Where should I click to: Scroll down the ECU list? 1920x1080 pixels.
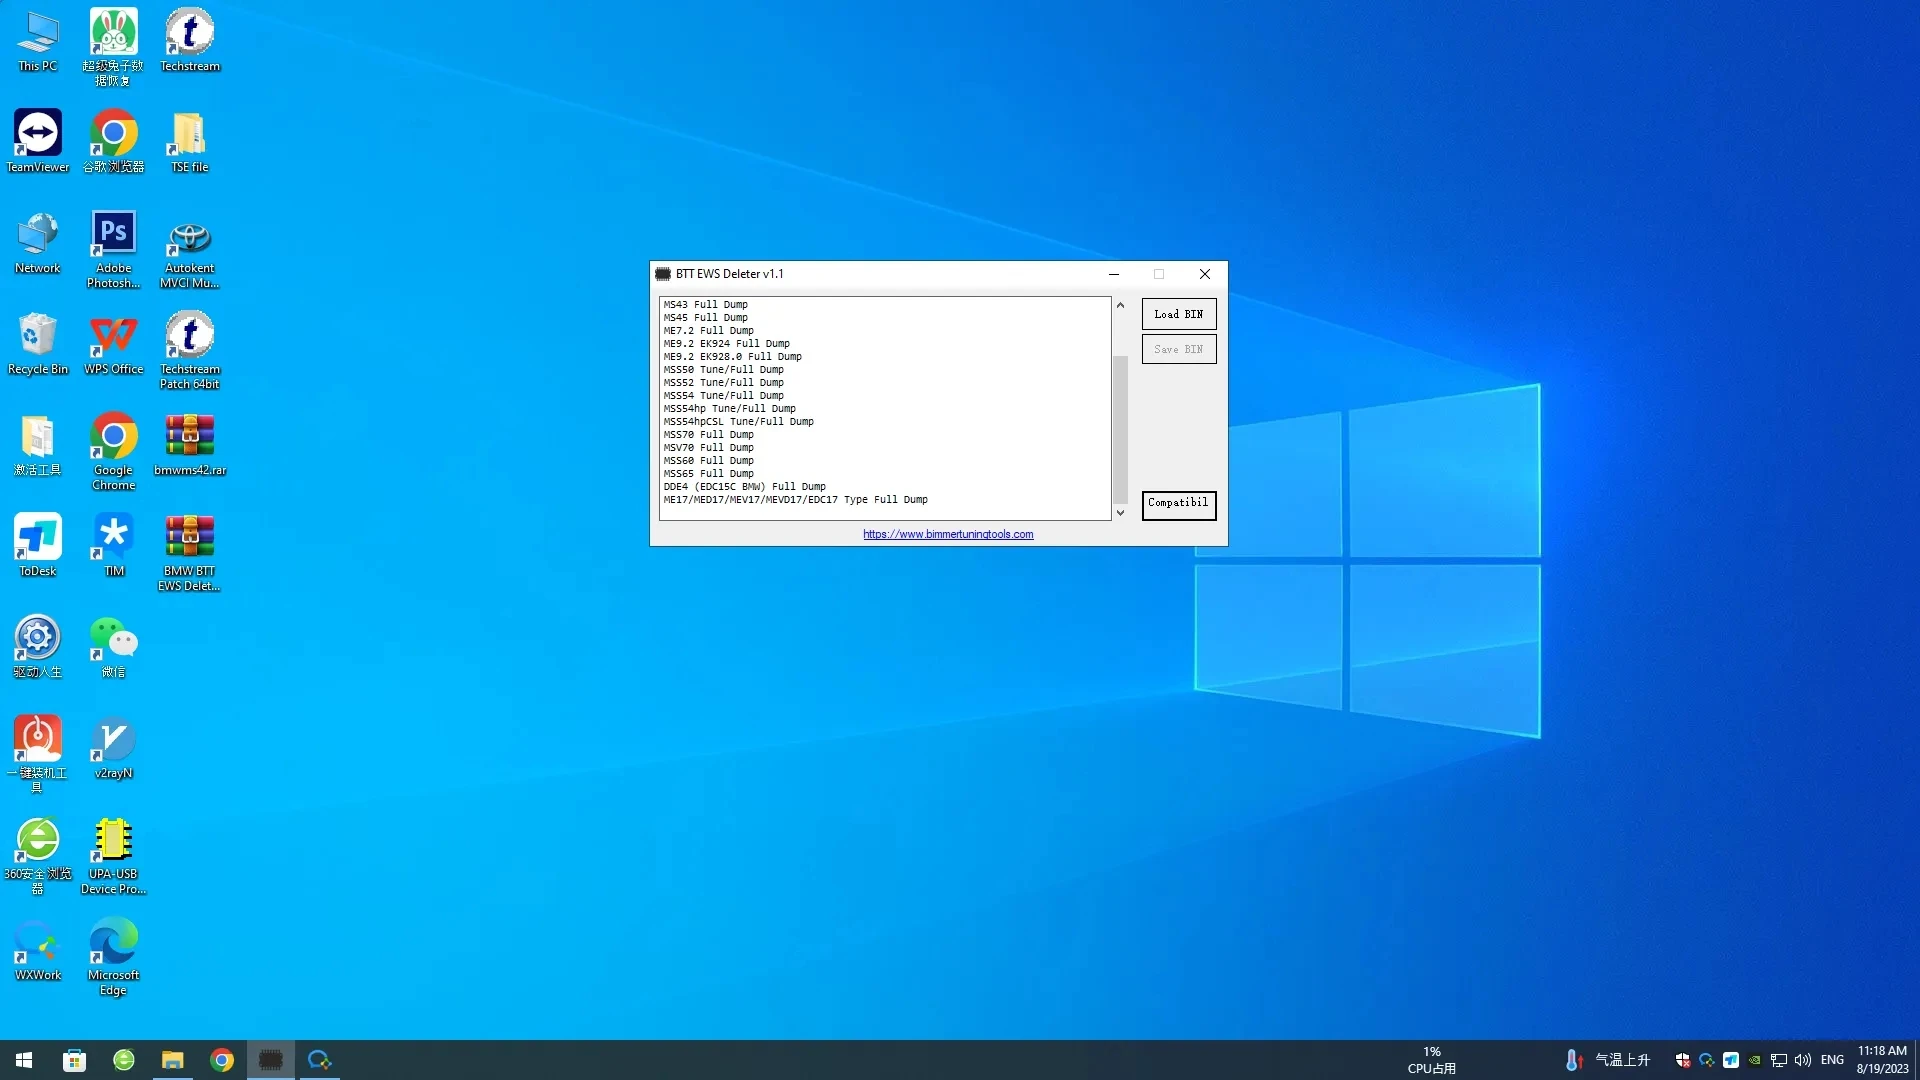1118,512
